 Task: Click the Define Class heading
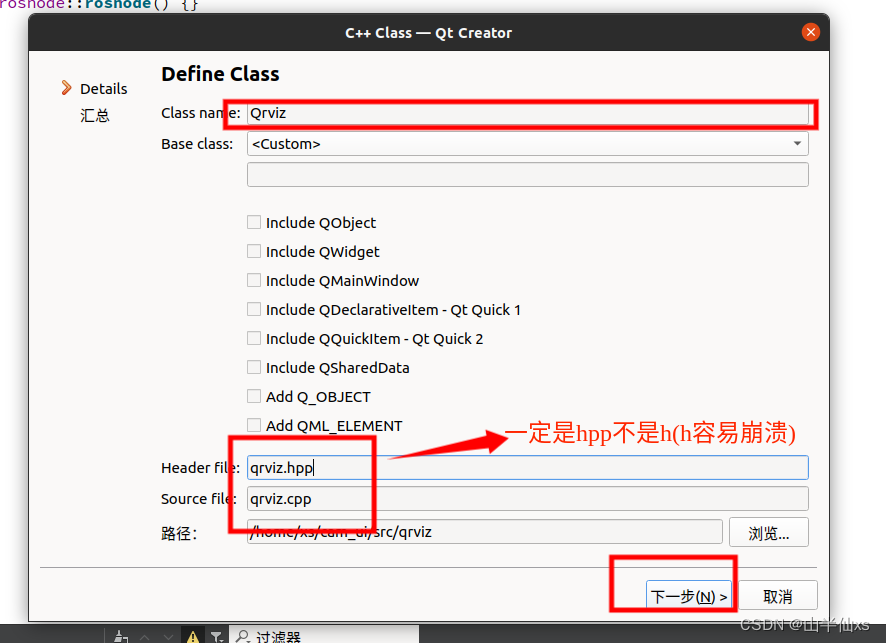tap(220, 74)
